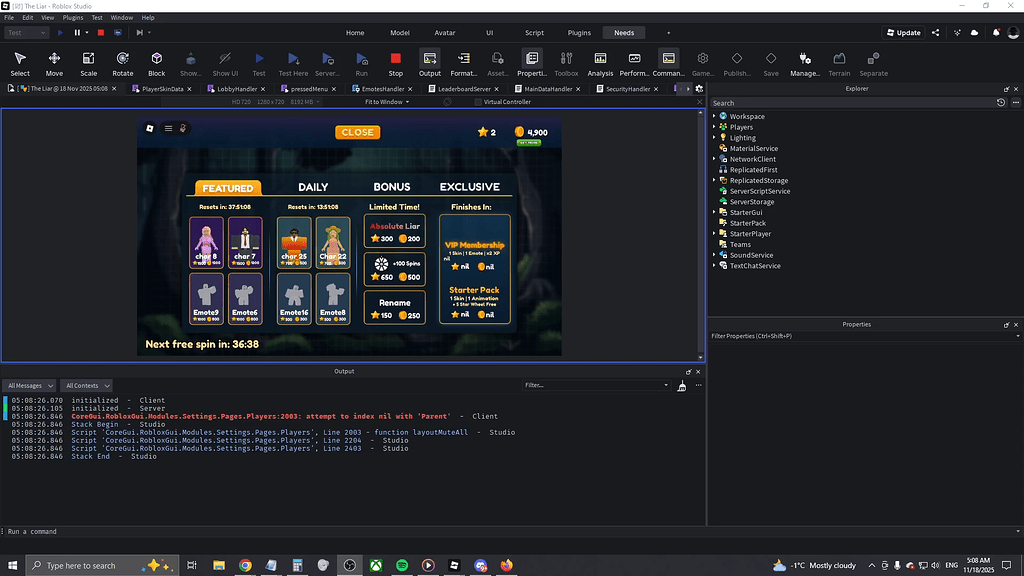The width and height of the screenshot is (1024, 576).
Task: Stop the running playtest
Action: coord(395,63)
